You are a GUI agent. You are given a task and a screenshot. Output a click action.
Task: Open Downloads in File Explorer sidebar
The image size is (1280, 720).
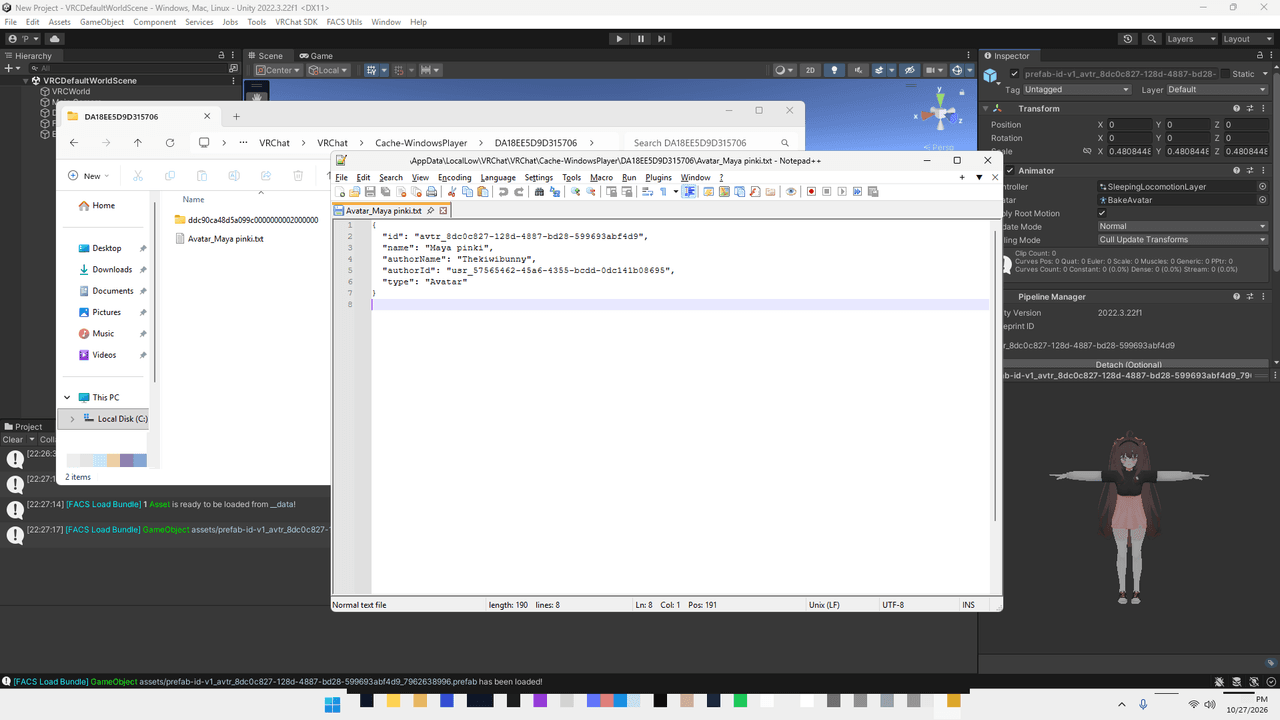pyautogui.click(x=112, y=270)
